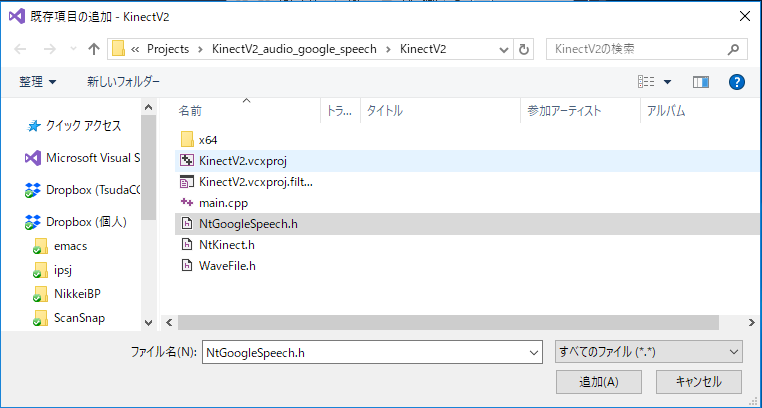Click 新しいフォルダー to create folder
762x408 pixels.
pyautogui.click(x=123, y=81)
